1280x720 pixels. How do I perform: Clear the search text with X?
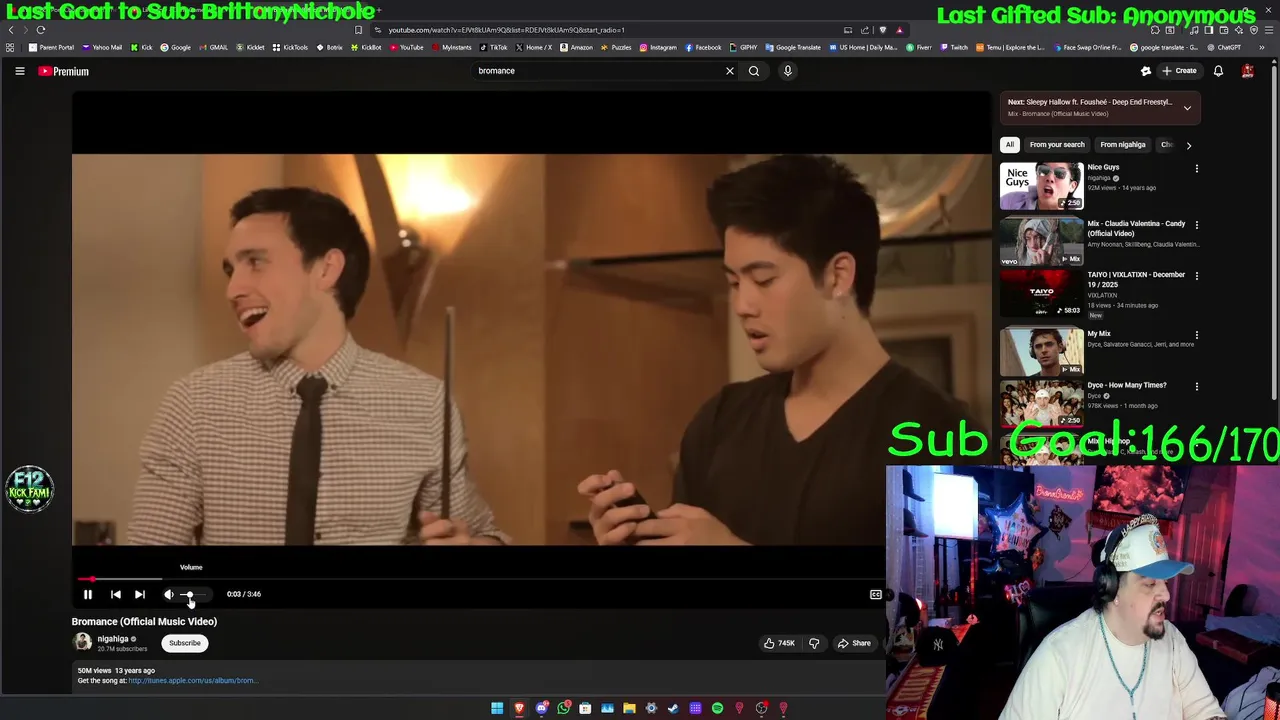tap(729, 71)
